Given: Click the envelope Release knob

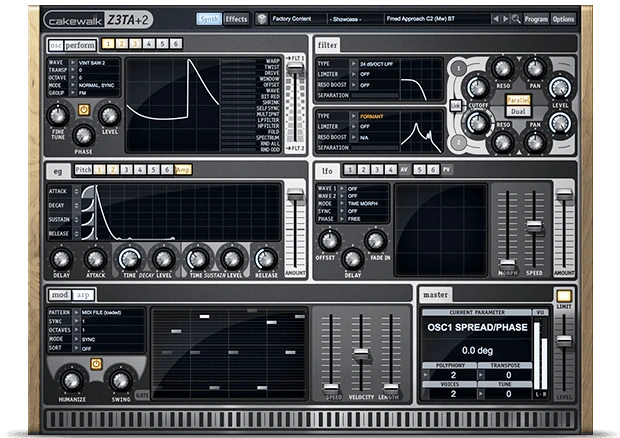Looking at the screenshot, I should pos(266,259).
